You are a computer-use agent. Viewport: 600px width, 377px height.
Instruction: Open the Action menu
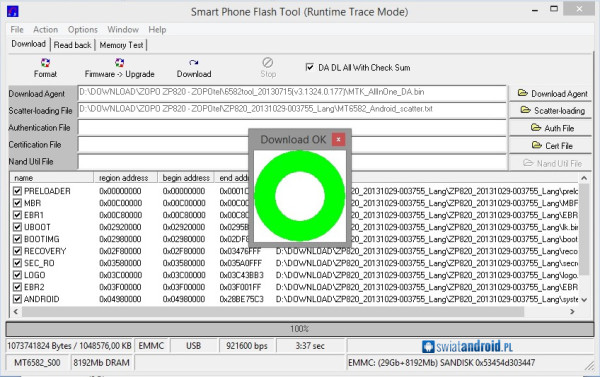[46, 29]
